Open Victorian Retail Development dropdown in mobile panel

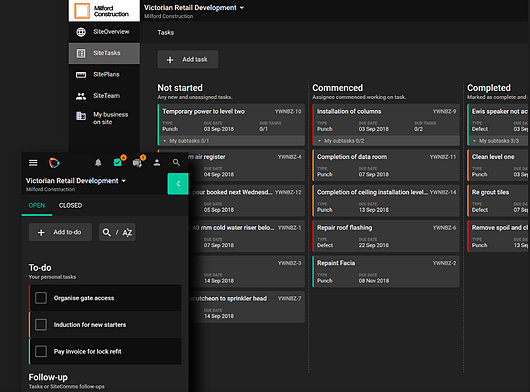point(76,181)
